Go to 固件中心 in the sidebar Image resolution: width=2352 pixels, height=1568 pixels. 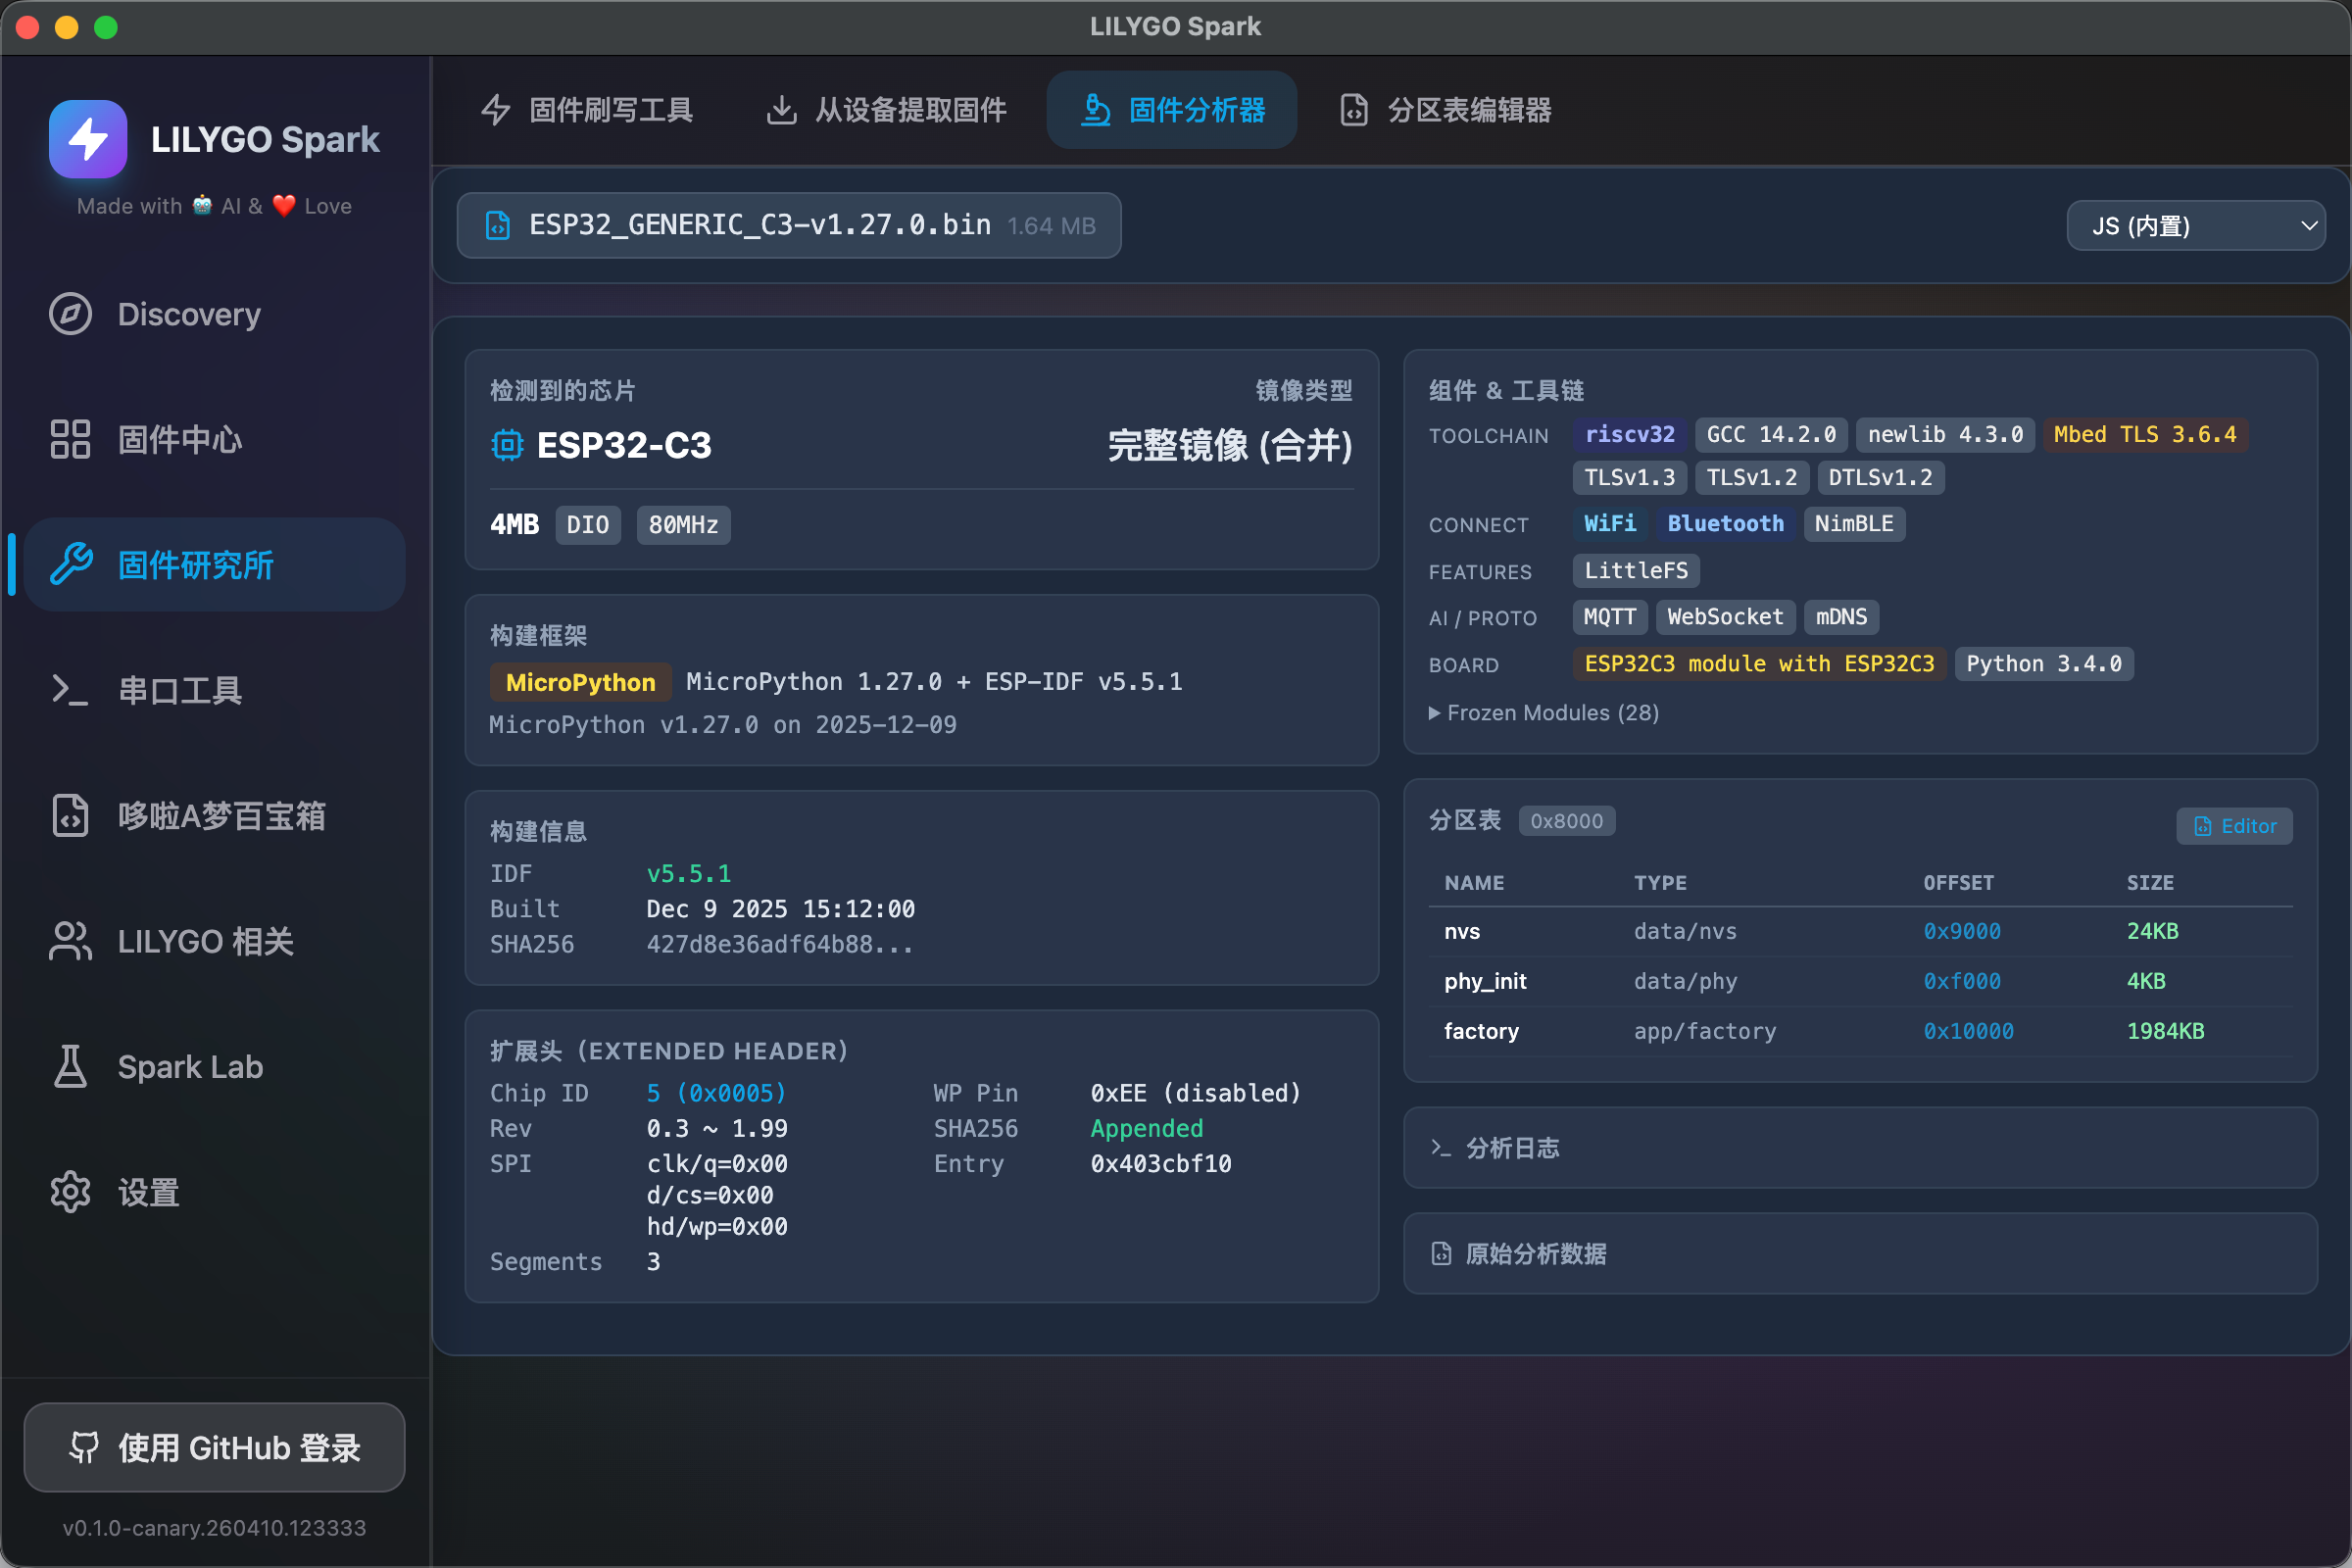pyautogui.click(x=215, y=440)
